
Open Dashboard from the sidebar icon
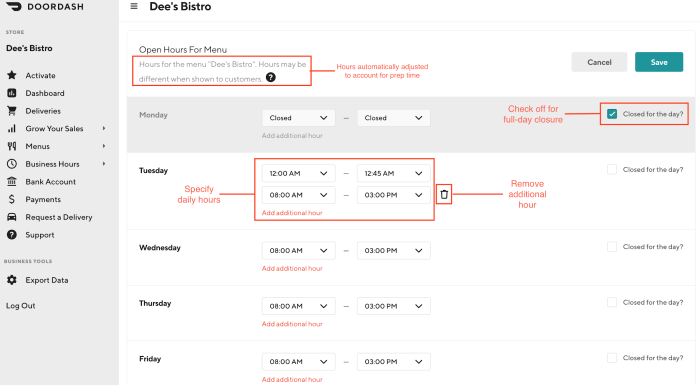coord(12,93)
